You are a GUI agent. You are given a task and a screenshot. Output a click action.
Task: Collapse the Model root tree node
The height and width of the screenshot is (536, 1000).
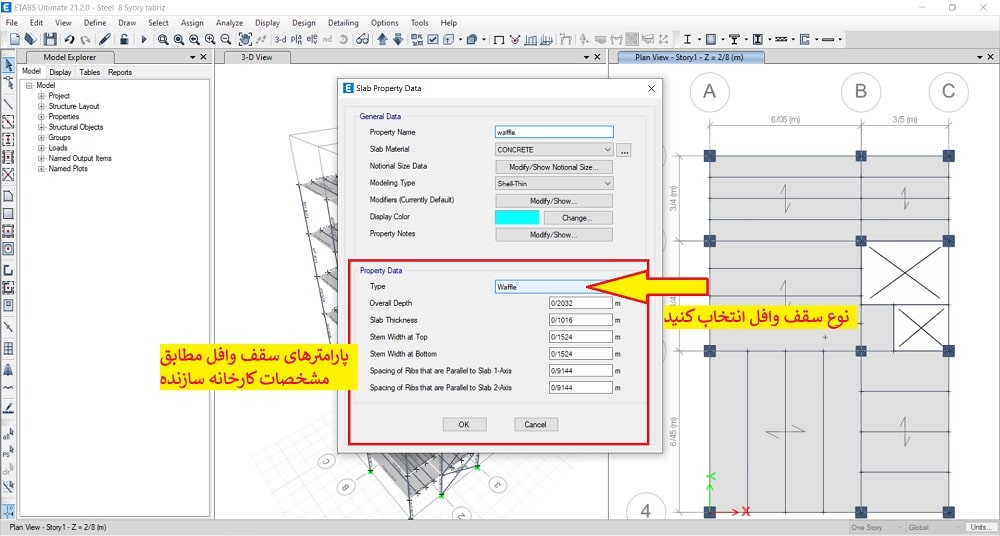tap(29, 86)
